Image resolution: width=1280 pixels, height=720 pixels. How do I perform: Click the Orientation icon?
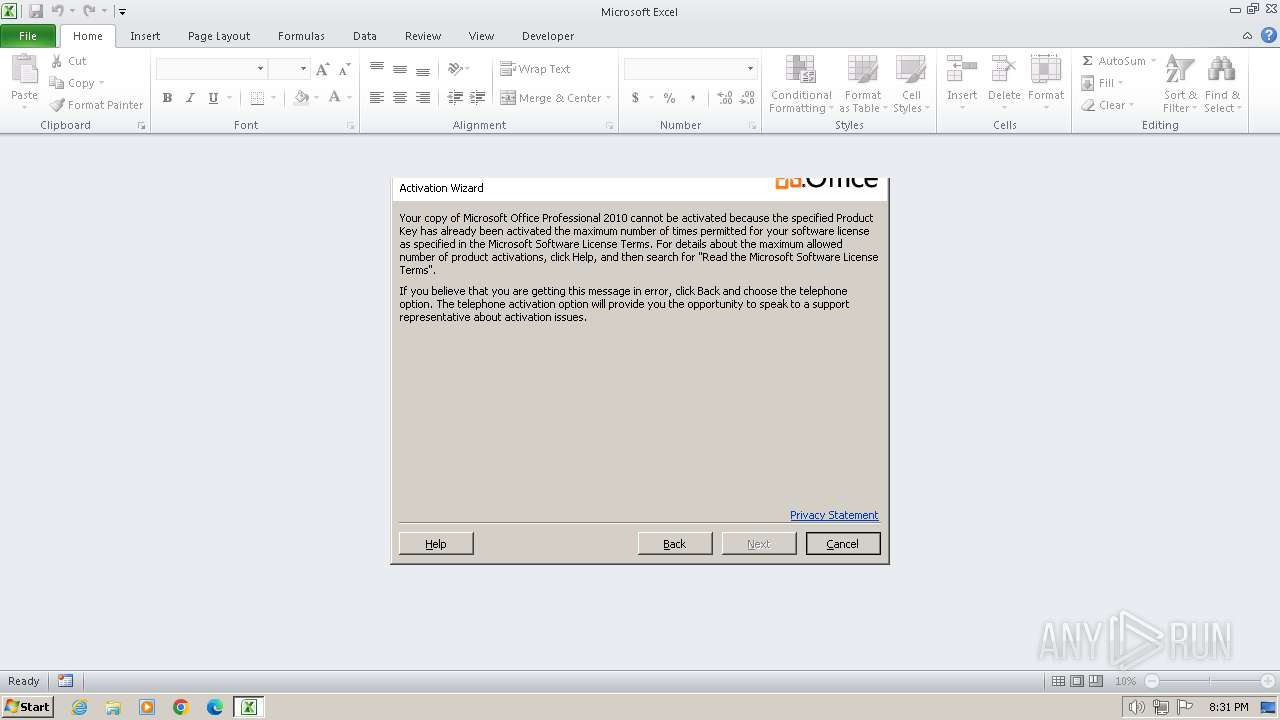pos(456,69)
